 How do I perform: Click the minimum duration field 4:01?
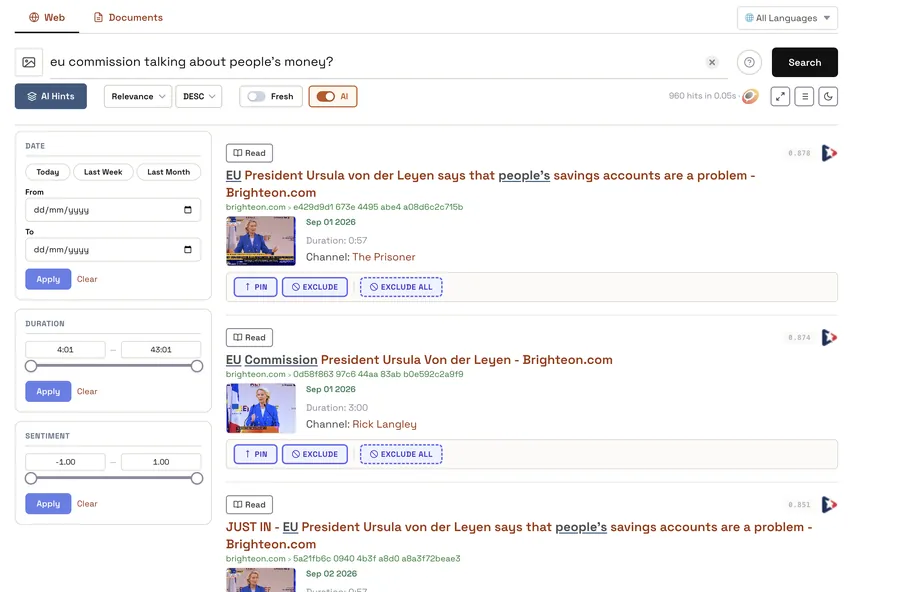tap(65, 349)
